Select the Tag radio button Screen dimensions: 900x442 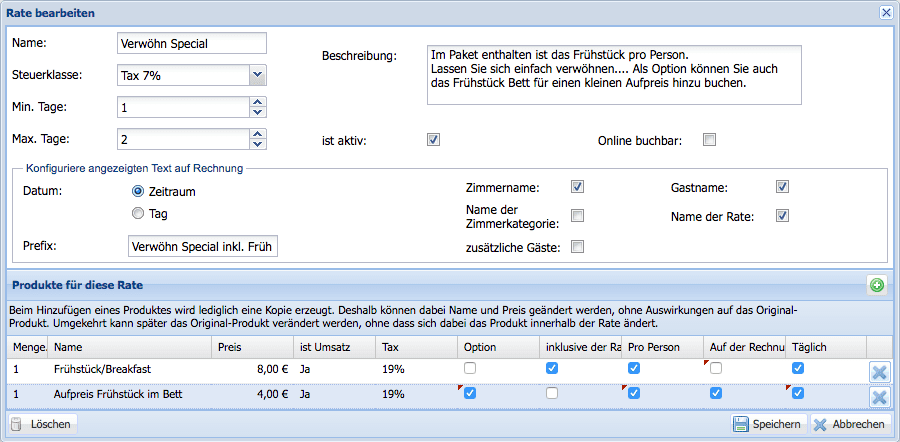(x=139, y=212)
